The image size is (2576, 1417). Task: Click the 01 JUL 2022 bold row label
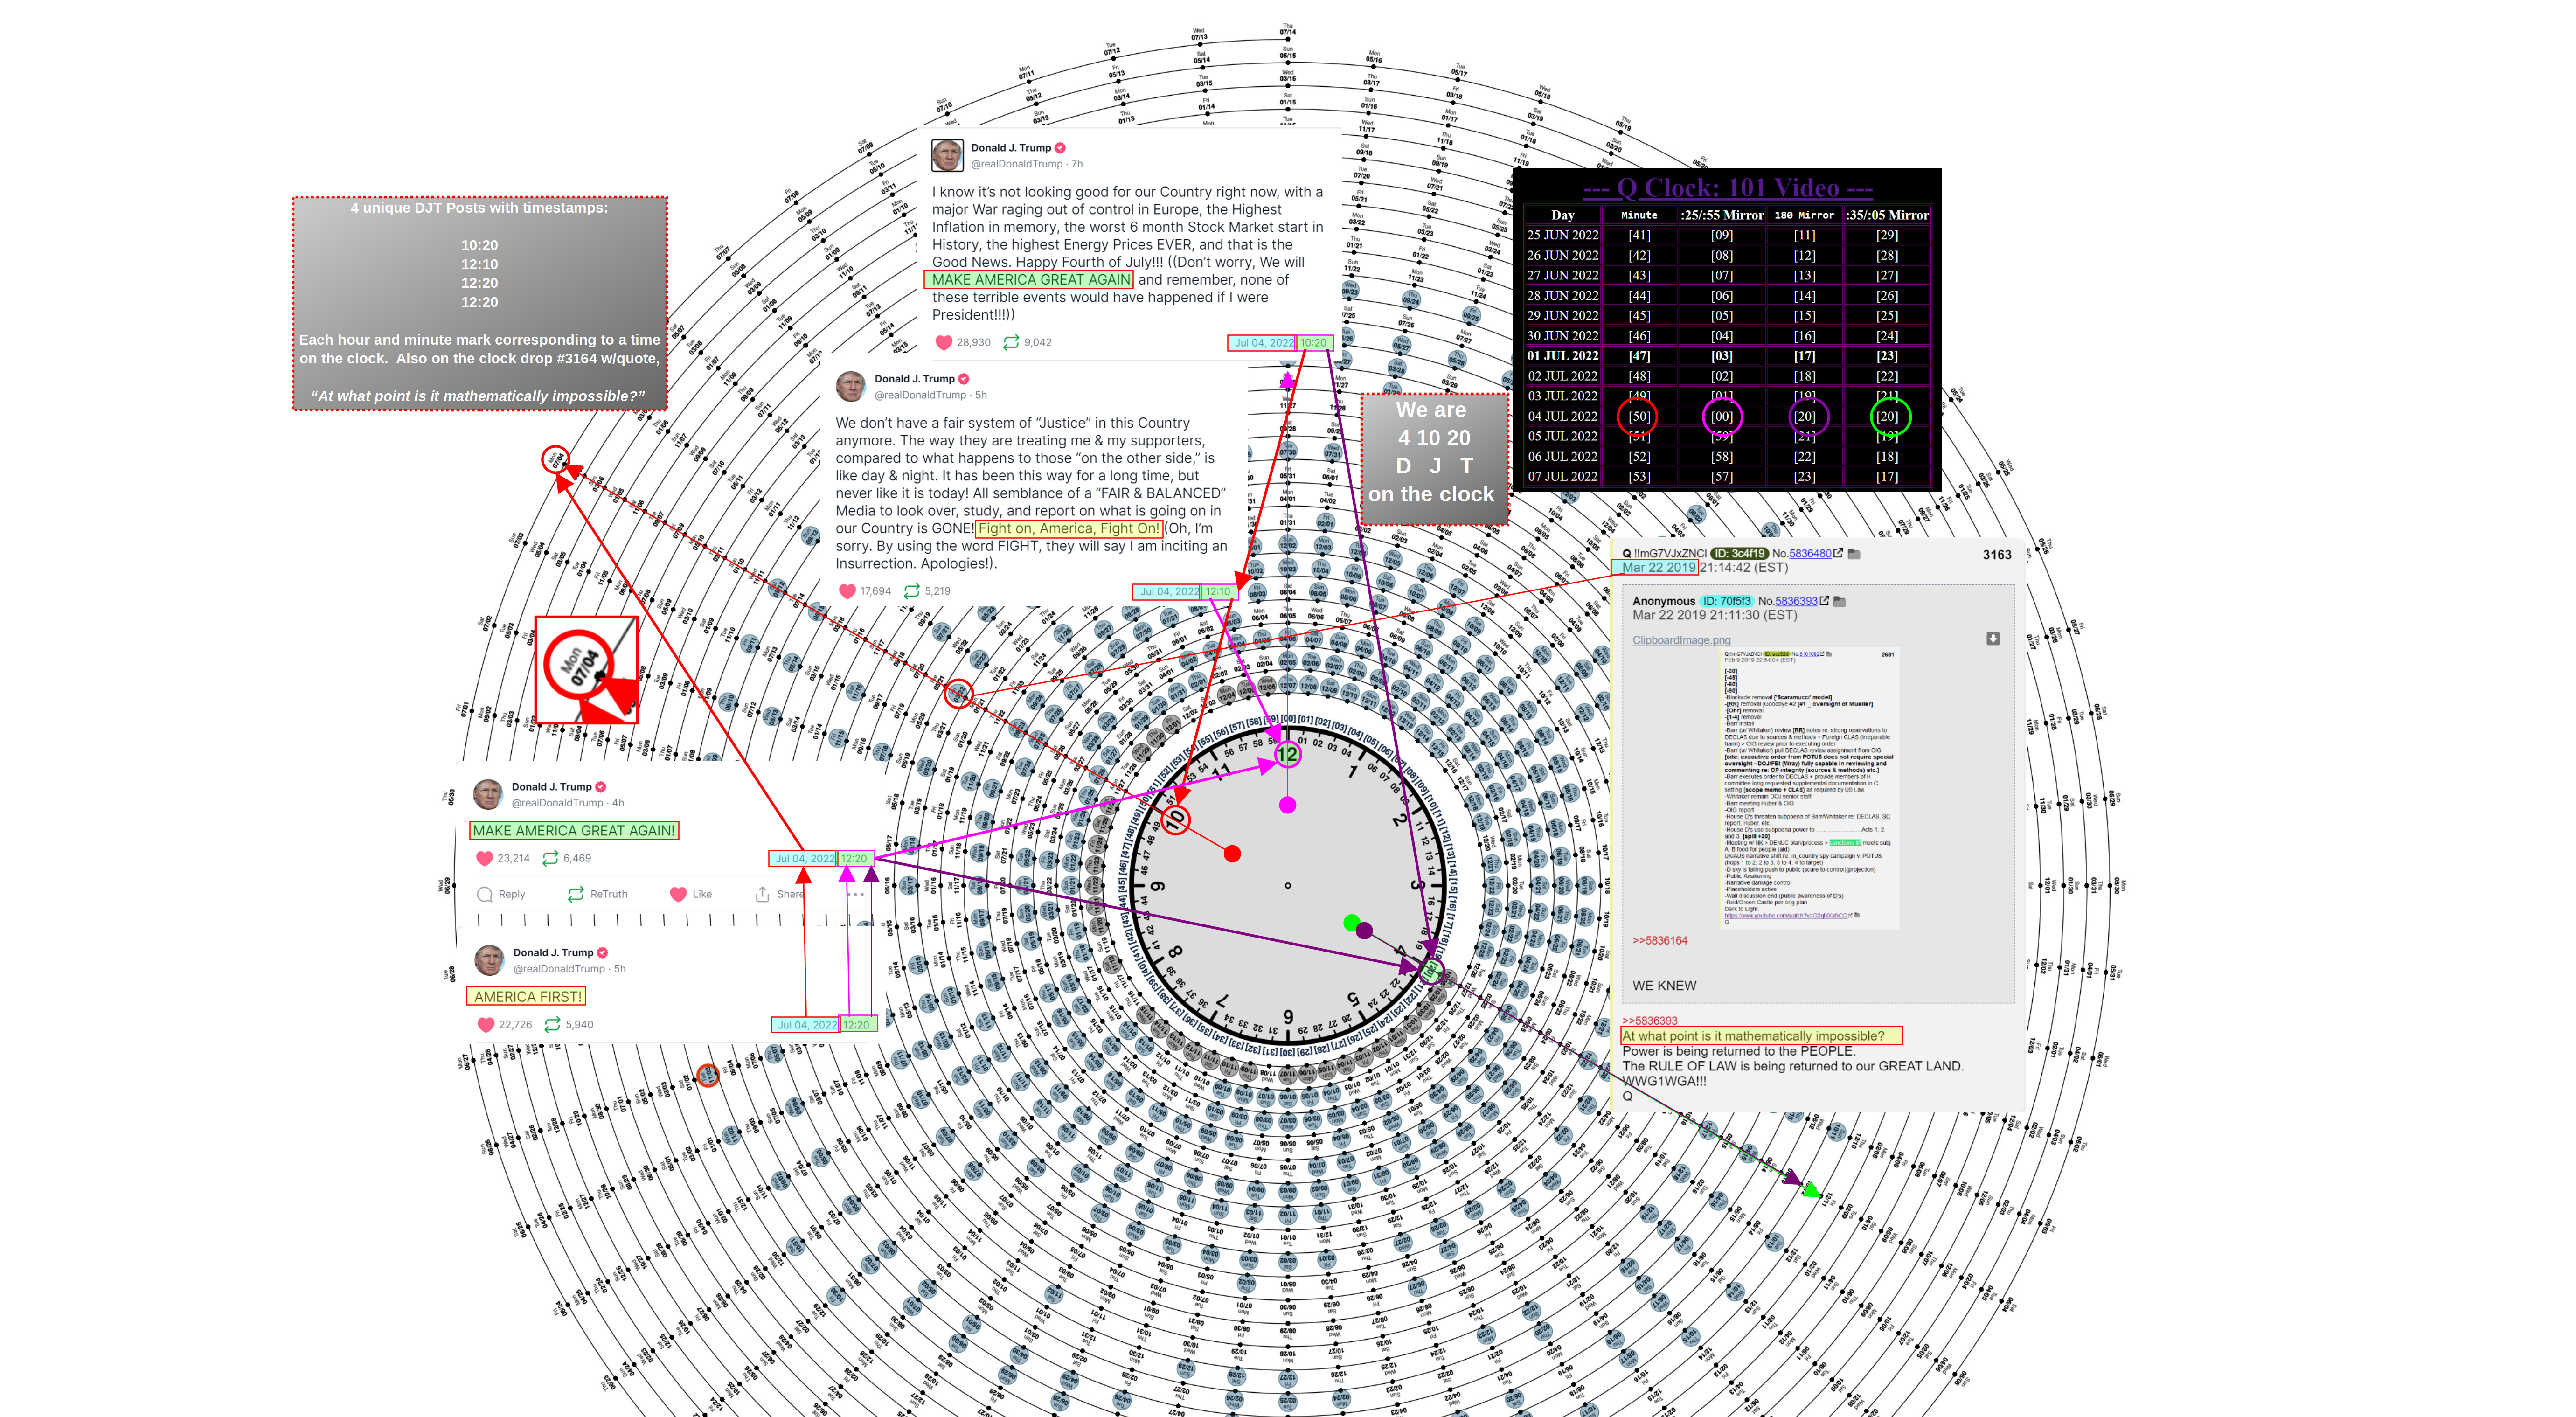click(x=1563, y=356)
